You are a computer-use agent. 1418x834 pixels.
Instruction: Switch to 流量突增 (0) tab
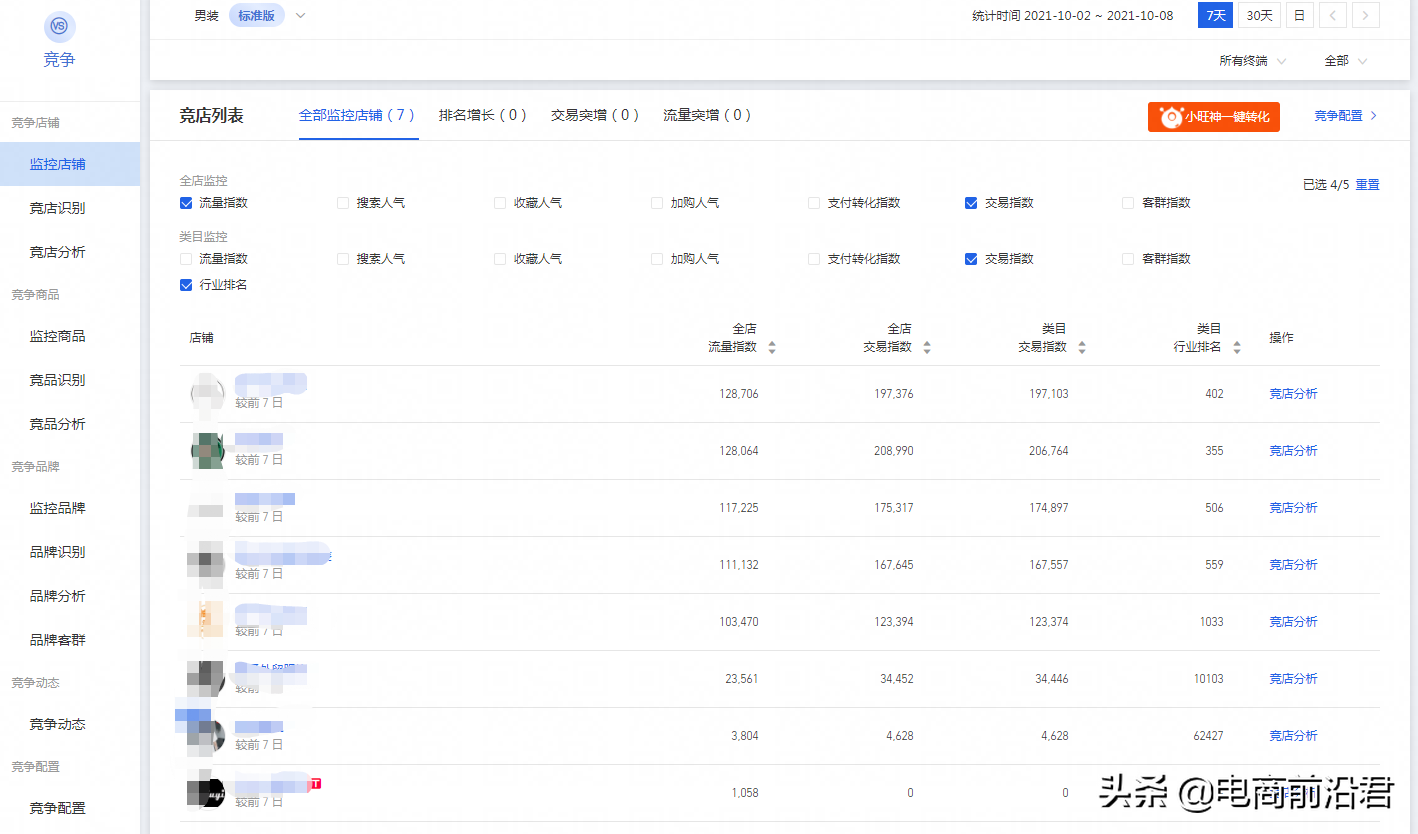(707, 116)
